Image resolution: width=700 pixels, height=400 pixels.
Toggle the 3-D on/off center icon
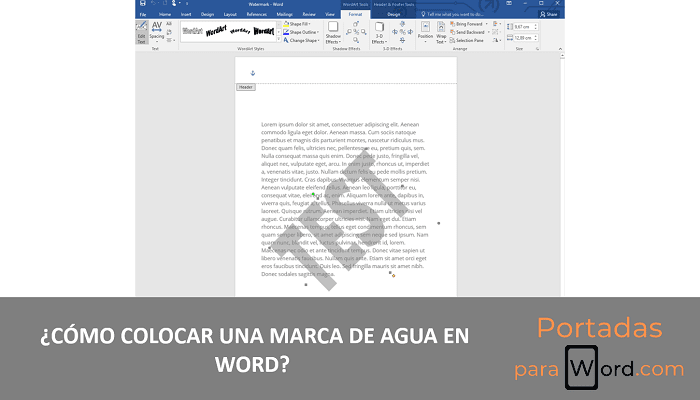tap(402, 32)
